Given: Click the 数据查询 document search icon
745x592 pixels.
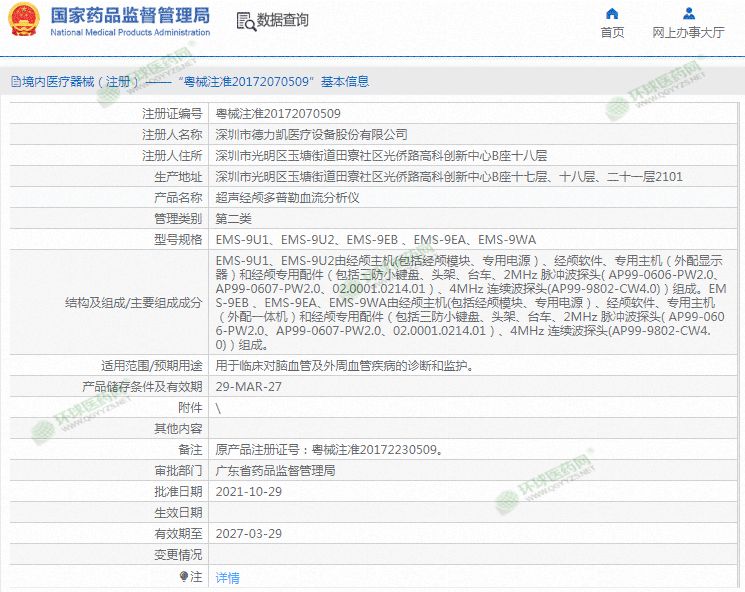Looking at the screenshot, I should coord(245,21).
